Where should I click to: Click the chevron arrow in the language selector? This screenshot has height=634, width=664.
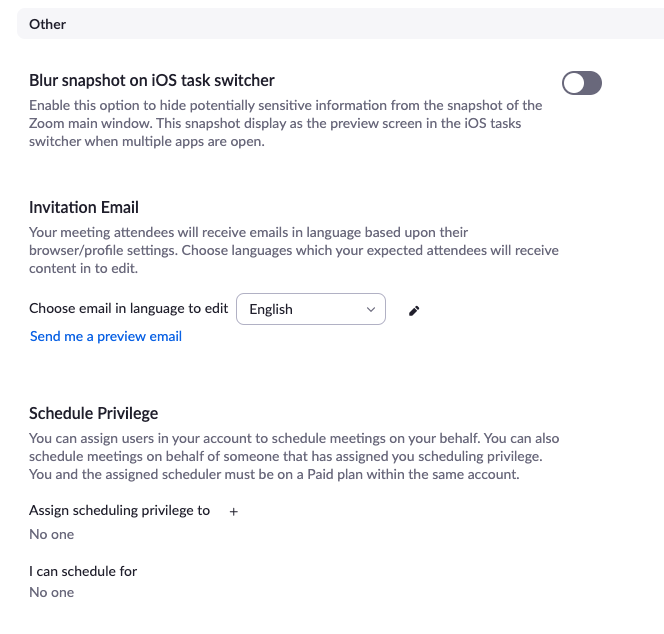pos(371,309)
